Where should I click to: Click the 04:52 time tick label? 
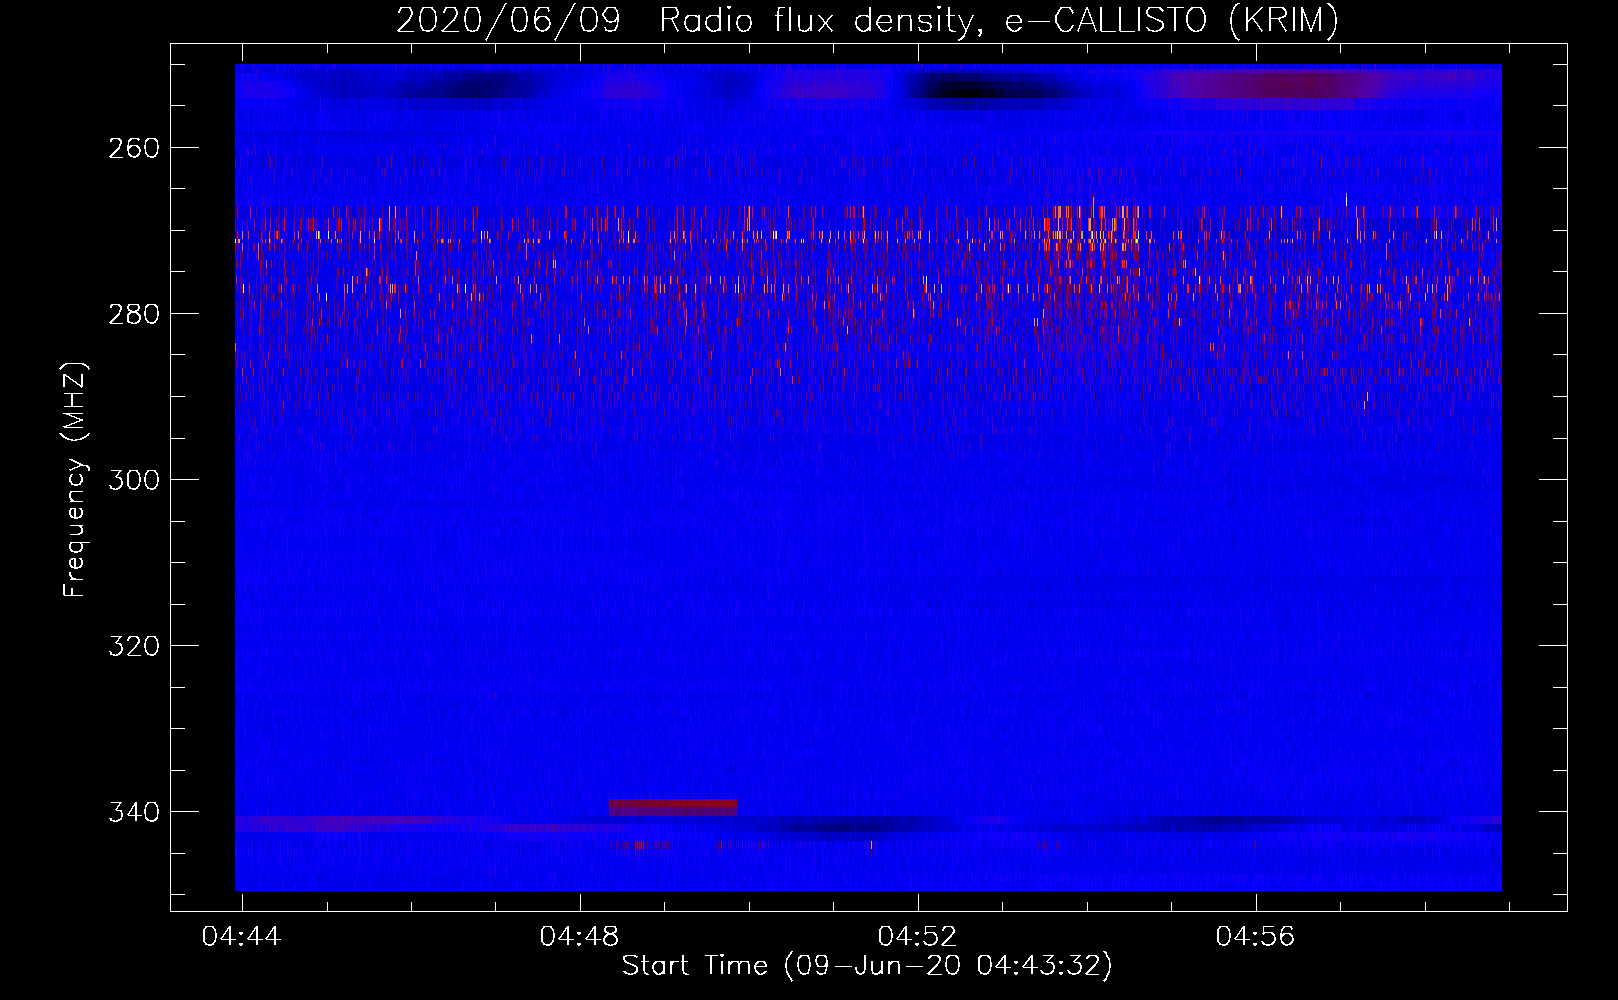917,936
